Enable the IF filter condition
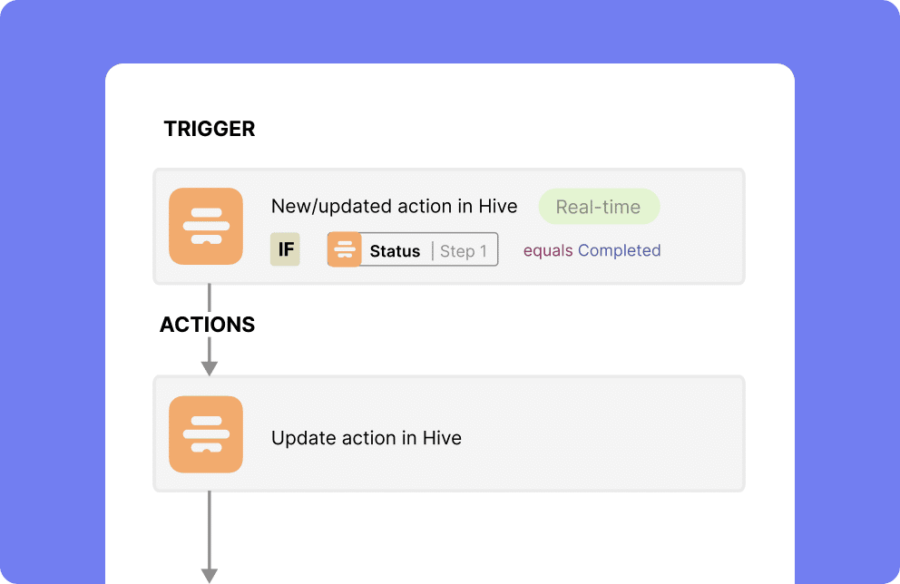Image resolution: width=900 pixels, height=584 pixels. 285,249
